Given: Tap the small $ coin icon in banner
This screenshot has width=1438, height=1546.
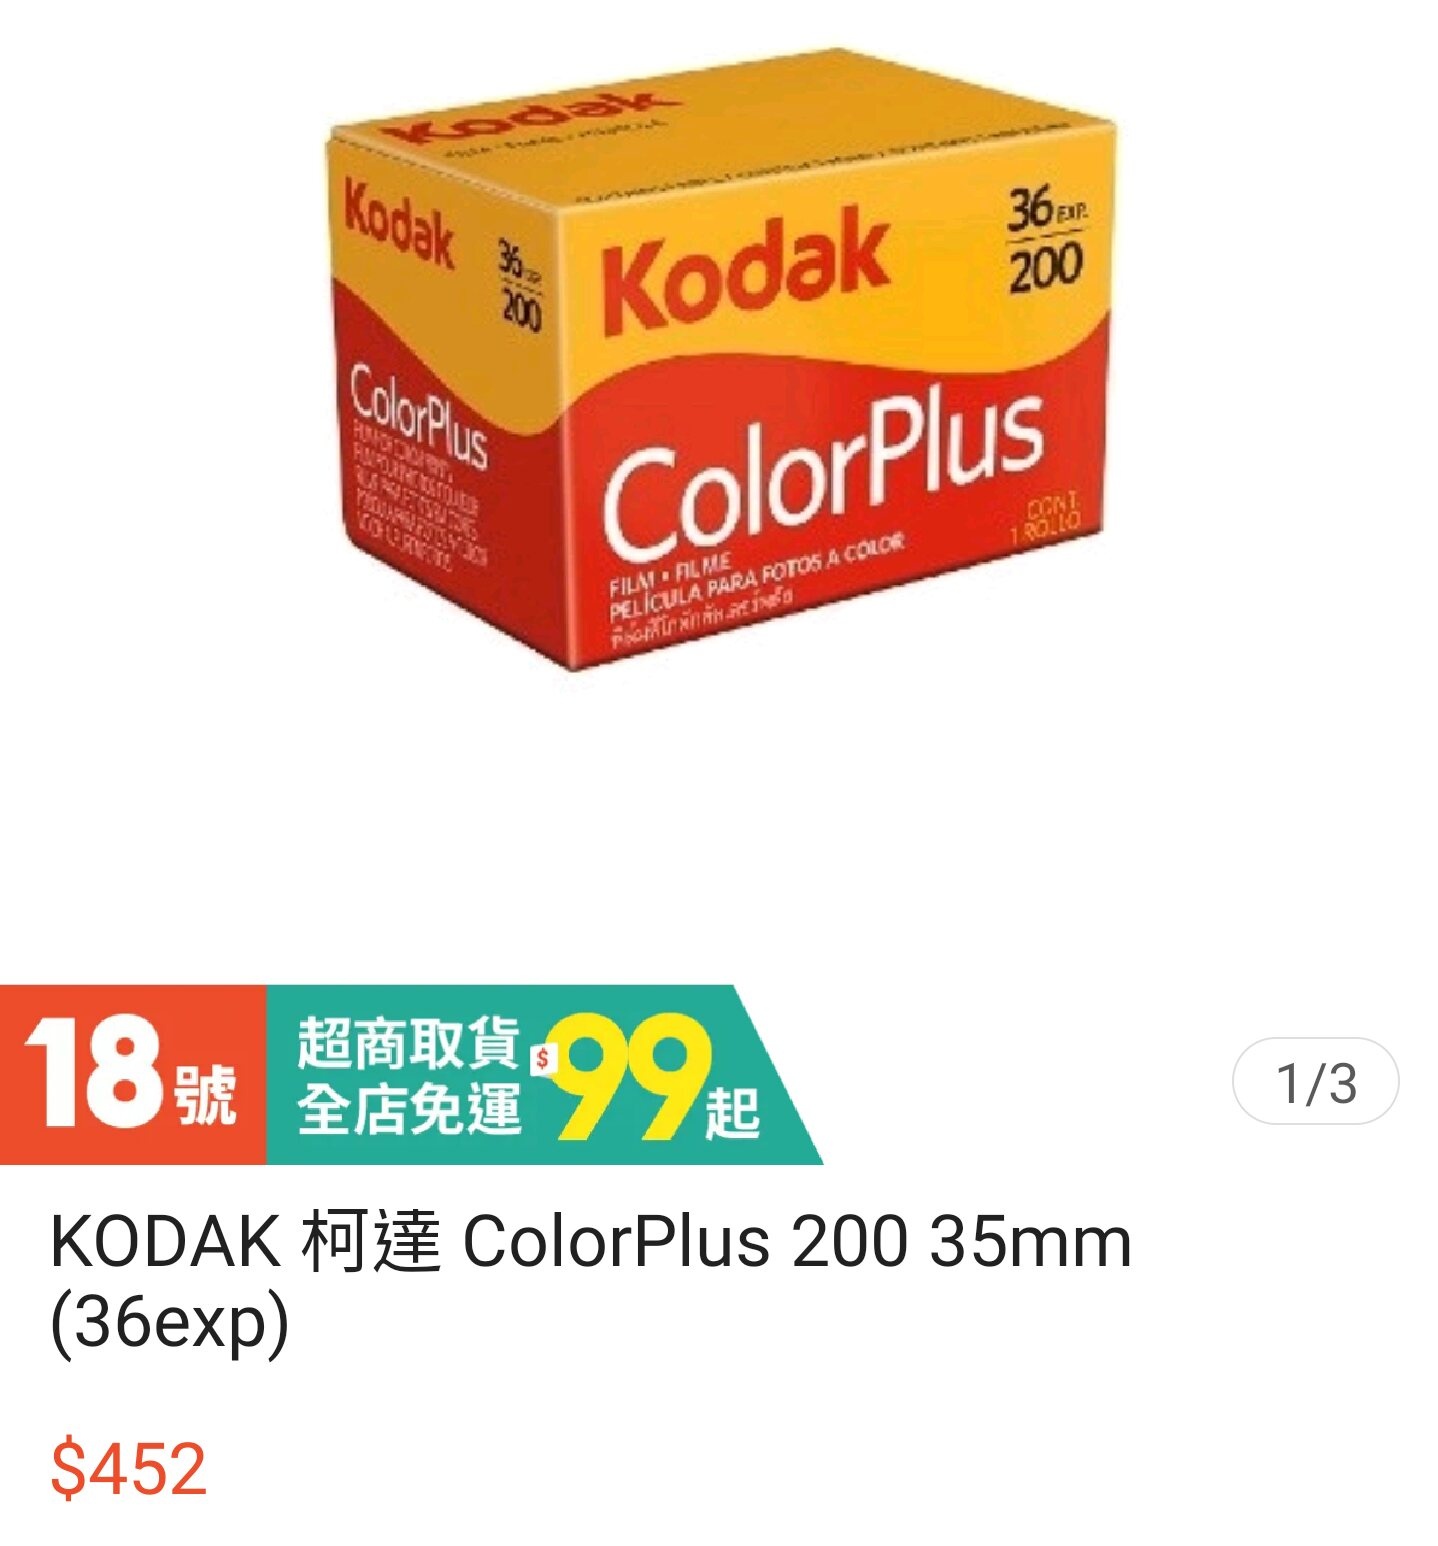Looking at the screenshot, I should click(x=543, y=1058).
